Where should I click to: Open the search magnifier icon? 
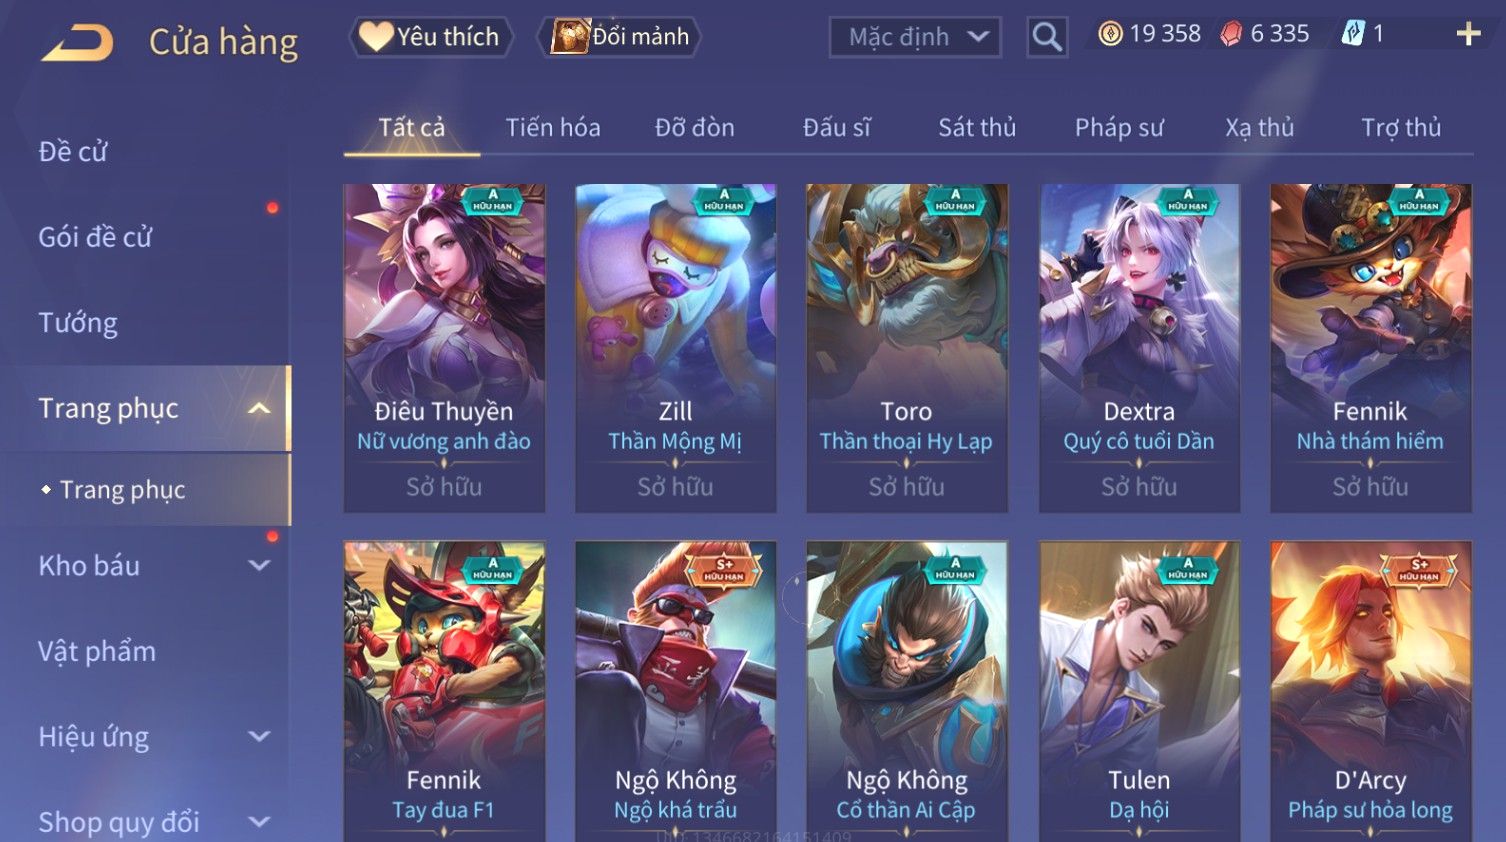[1047, 37]
